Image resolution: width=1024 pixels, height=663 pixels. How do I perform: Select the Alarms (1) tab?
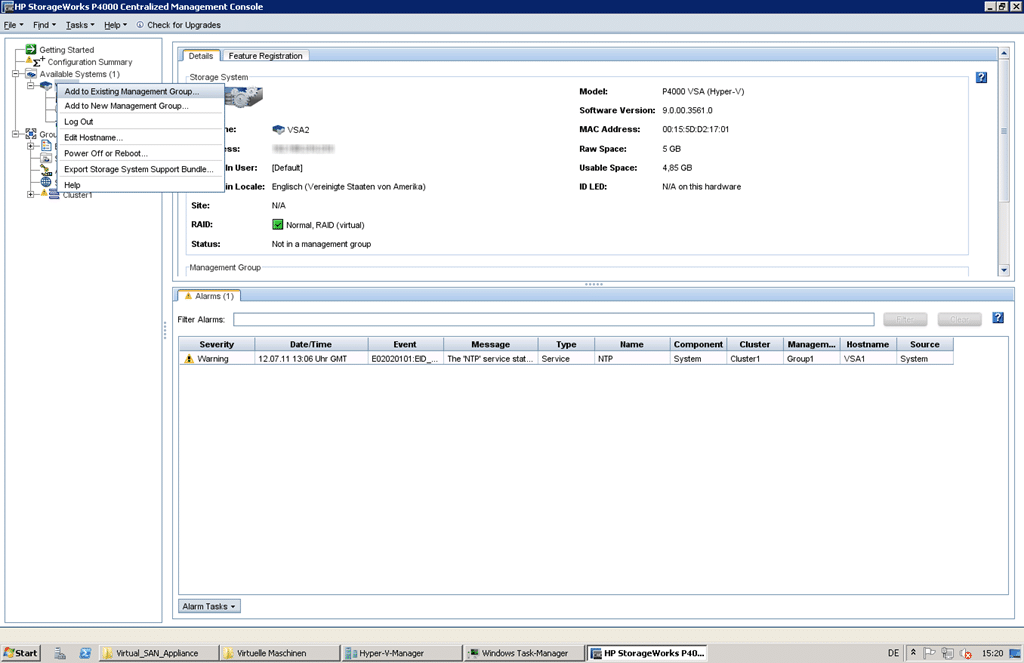pyautogui.click(x=209, y=296)
